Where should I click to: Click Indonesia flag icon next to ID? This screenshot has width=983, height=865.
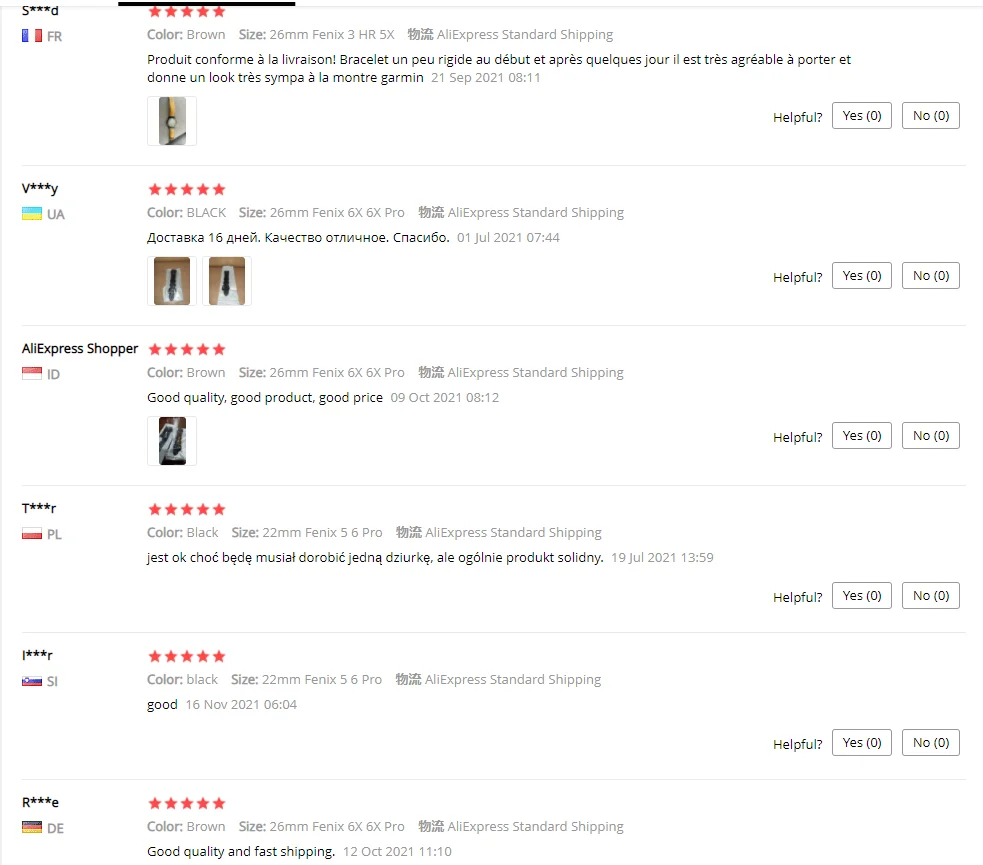point(32,374)
